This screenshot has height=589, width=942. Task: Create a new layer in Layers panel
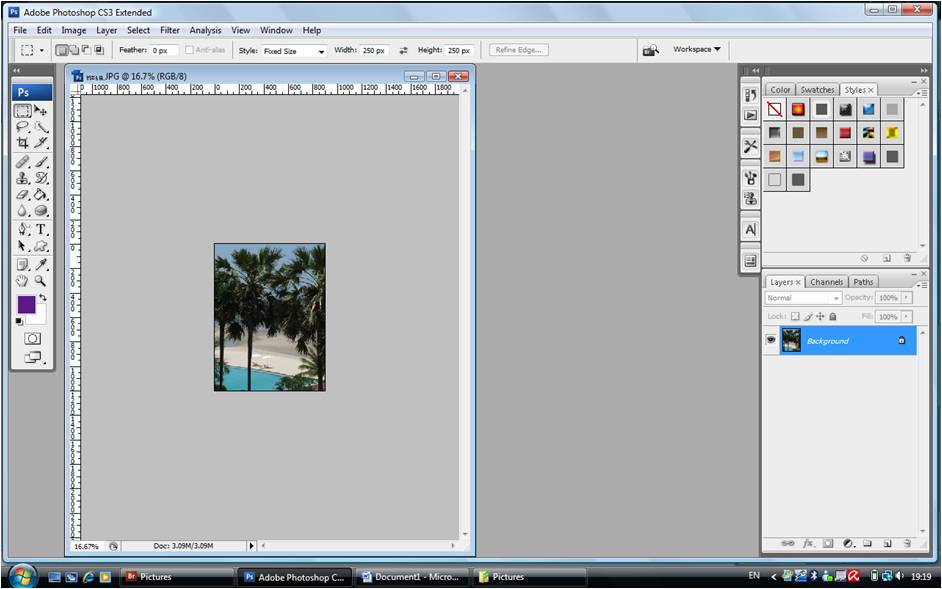click(887, 543)
